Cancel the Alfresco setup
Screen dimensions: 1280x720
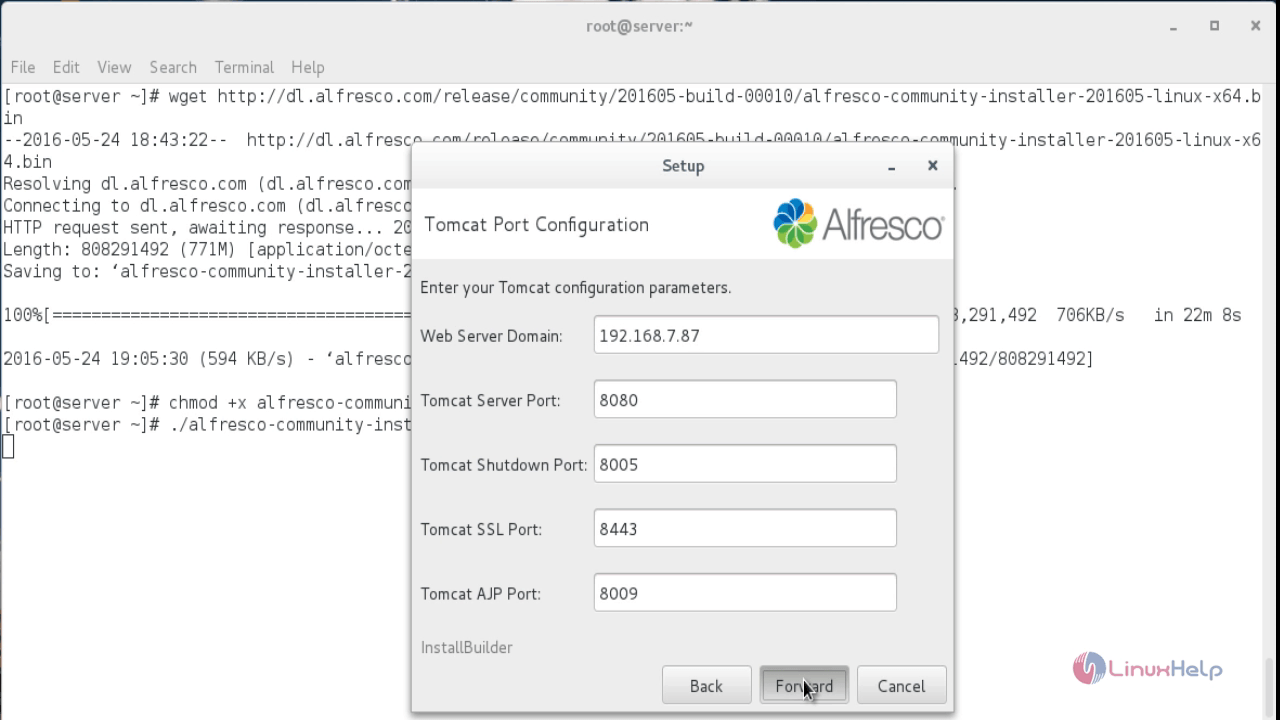pyautogui.click(x=901, y=686)
